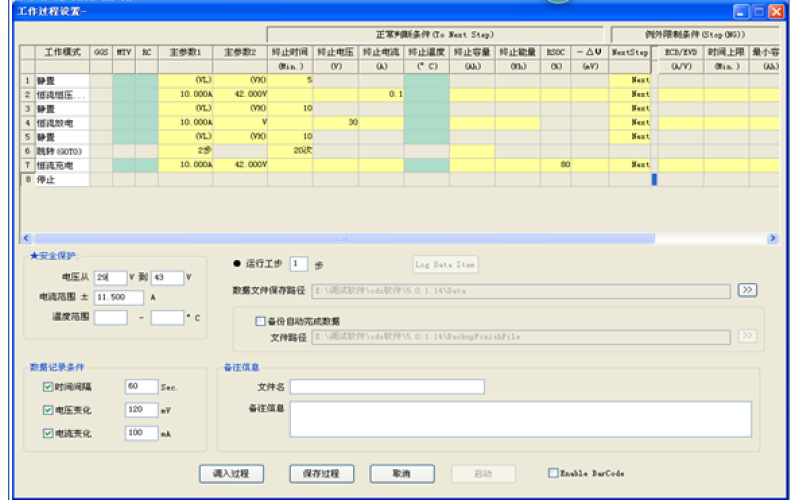This screenshot has height=500, width=800.
Task: Click the 数据文件保存路径 path field
Action: (521, 291)
